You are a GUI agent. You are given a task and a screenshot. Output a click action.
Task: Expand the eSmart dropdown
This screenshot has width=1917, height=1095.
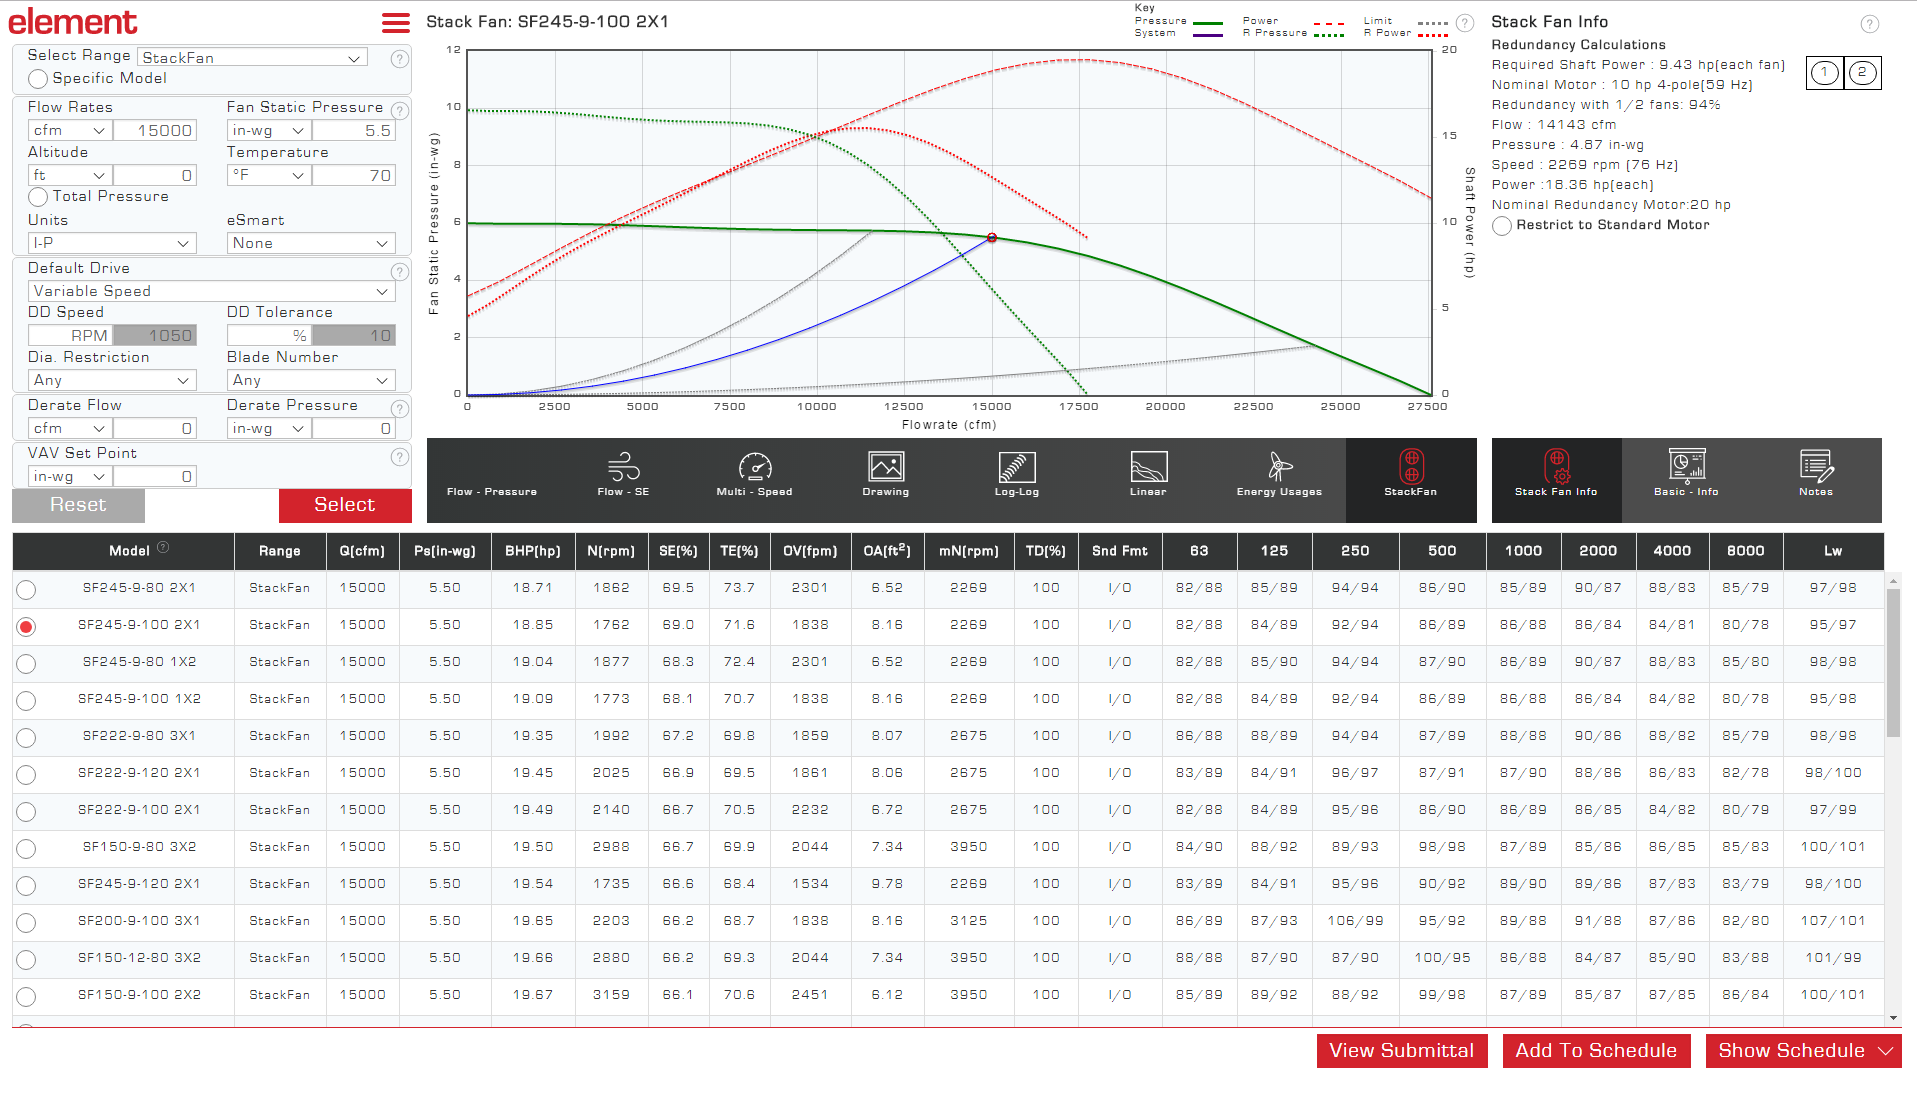(x=310, y=243)
